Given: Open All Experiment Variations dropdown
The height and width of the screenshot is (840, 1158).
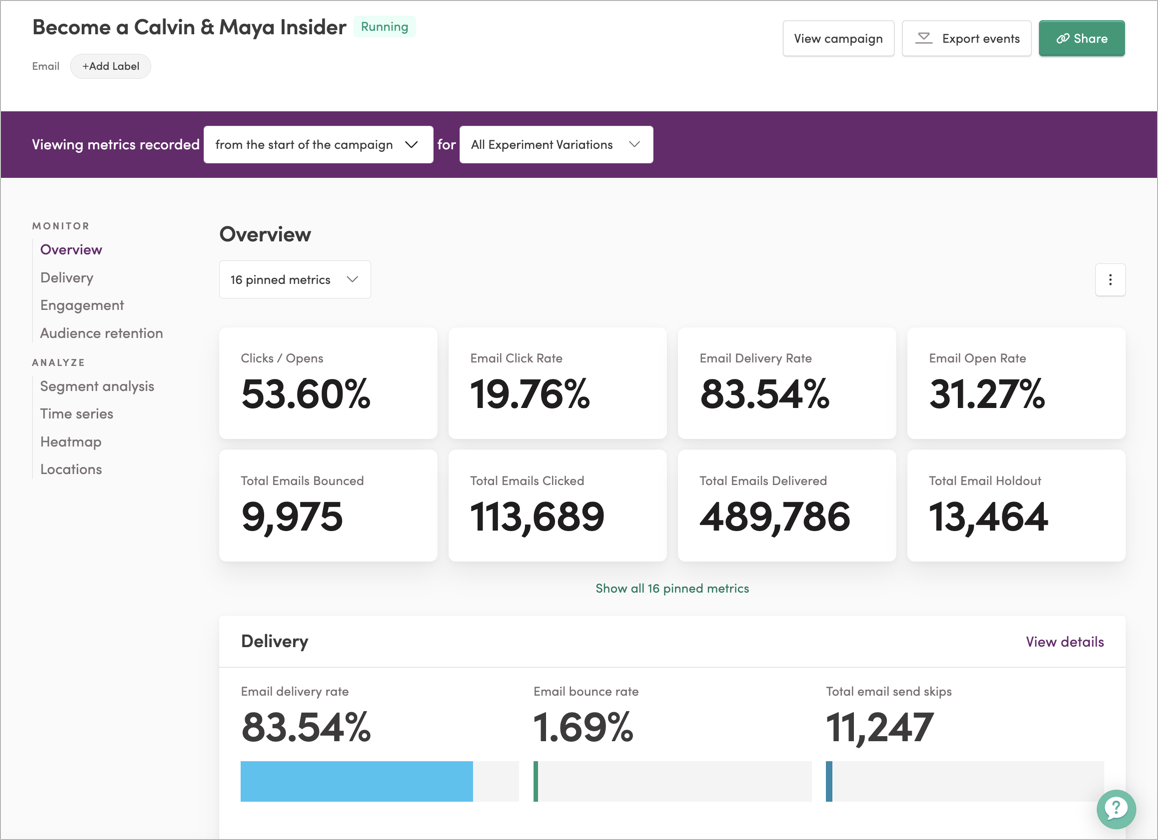Looking at the screenshot, I should pos(556,145).
